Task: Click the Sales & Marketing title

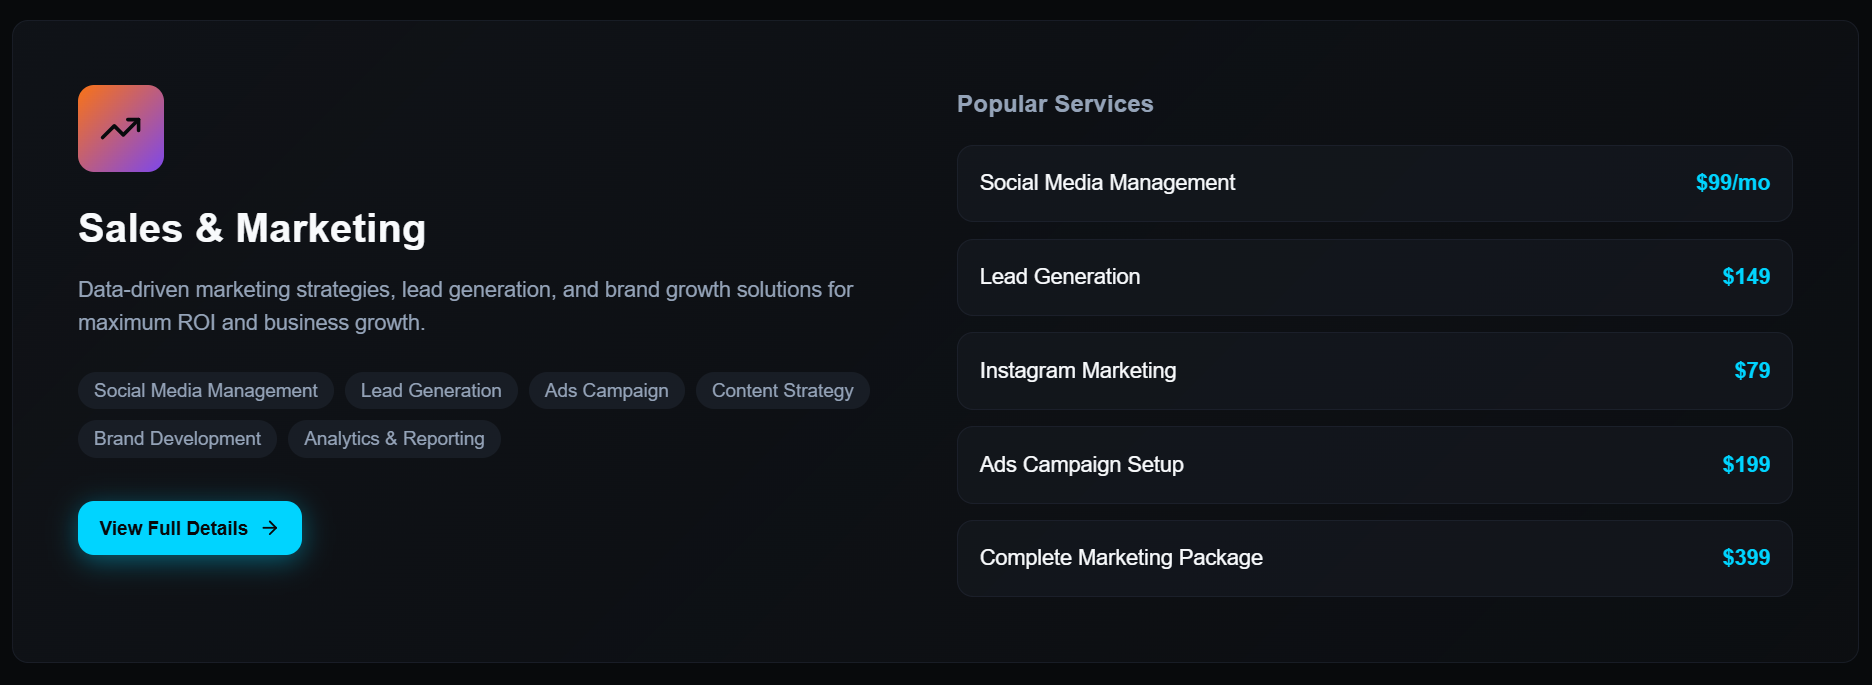Action: click(252, 228)
